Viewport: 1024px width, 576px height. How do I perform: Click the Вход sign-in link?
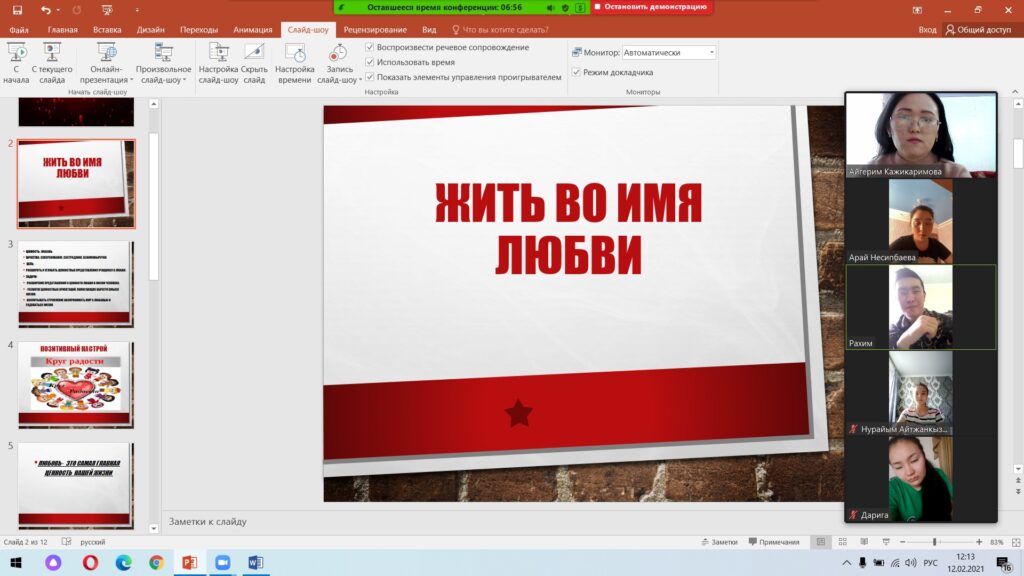[x=927, y=29]
